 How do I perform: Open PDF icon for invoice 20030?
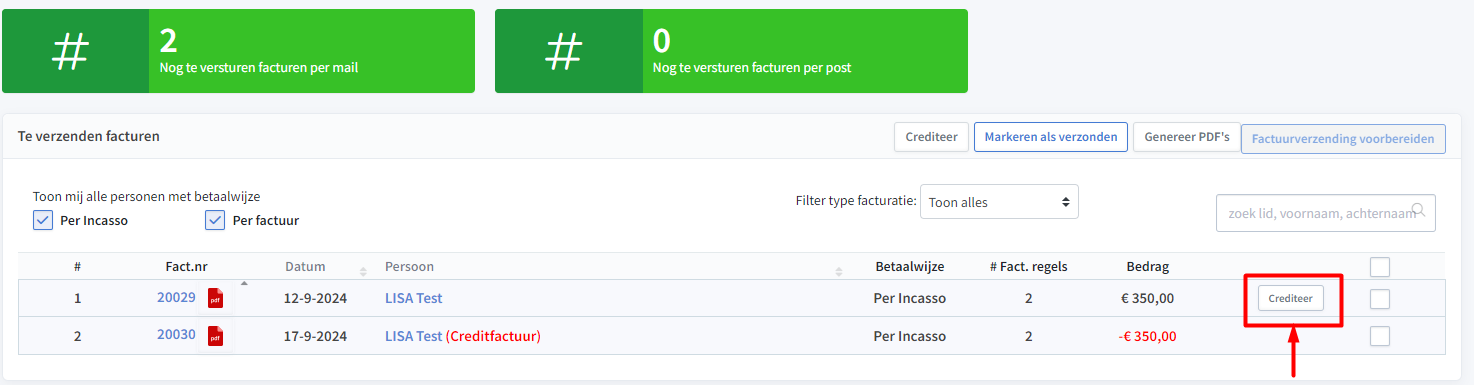pyautogui.click(x=215, y=336)
